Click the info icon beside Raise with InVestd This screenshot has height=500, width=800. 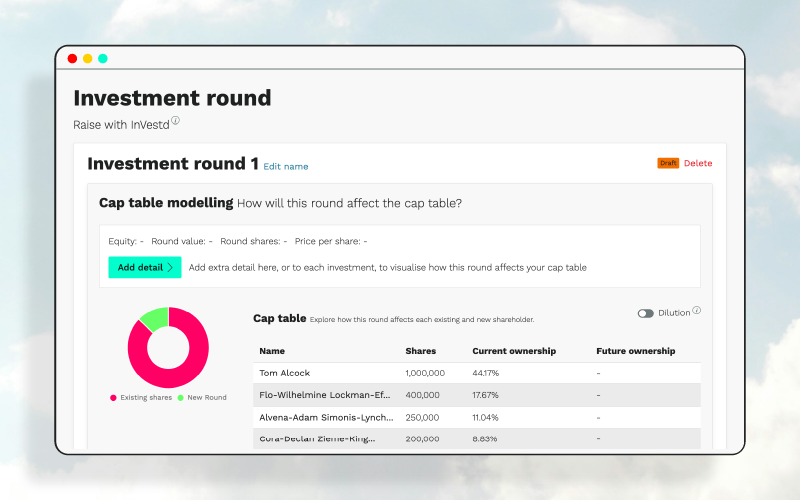pyautogui.click(x=175, y=120)
